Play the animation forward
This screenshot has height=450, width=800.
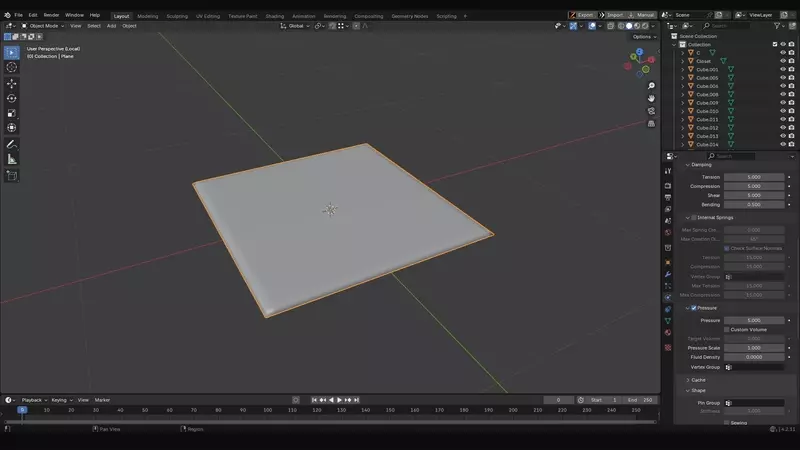339,400
